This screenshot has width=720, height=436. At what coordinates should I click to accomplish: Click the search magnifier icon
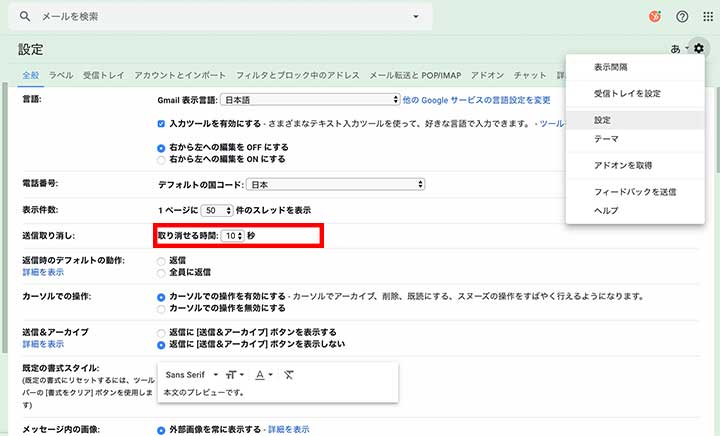coord(25,17)
